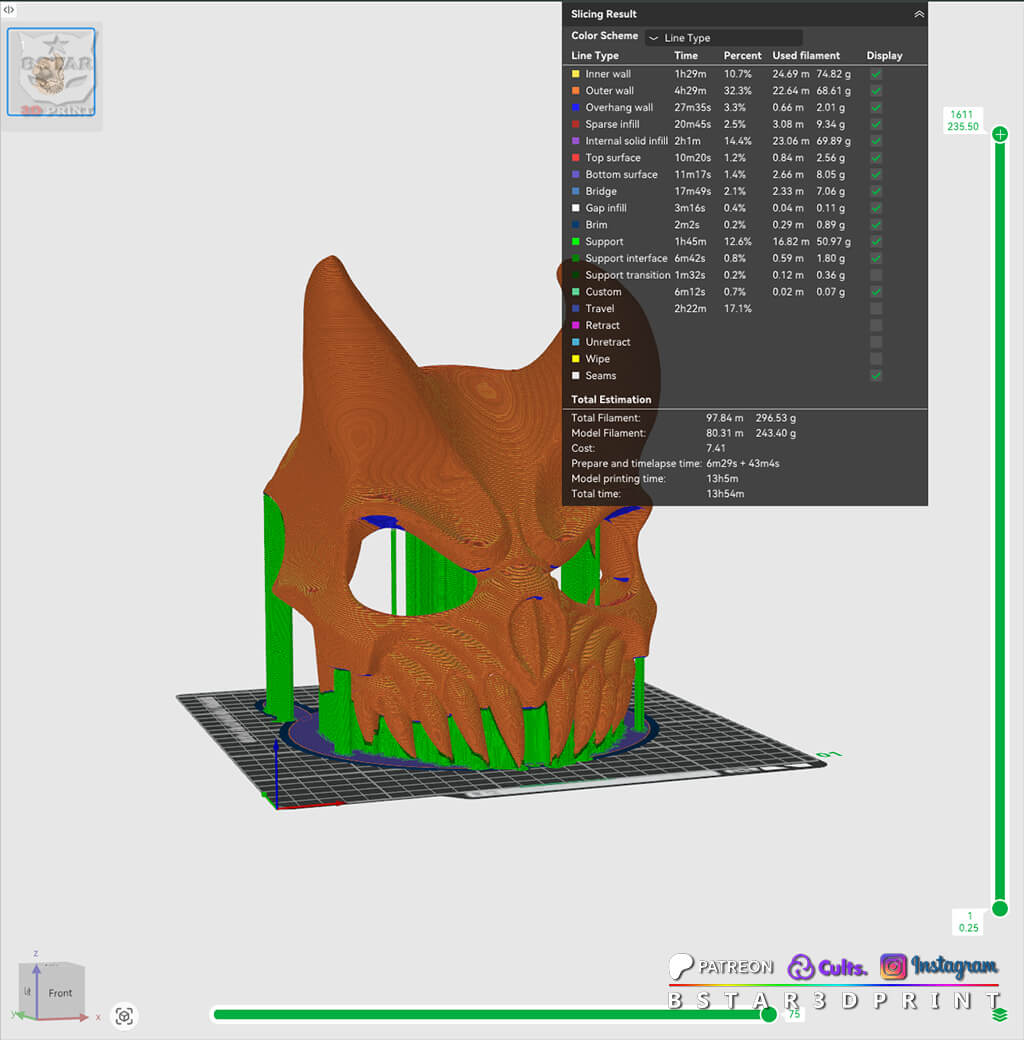Toggle Internal solid infill display checkbox

pyautogui.click(x=876, y=141)
